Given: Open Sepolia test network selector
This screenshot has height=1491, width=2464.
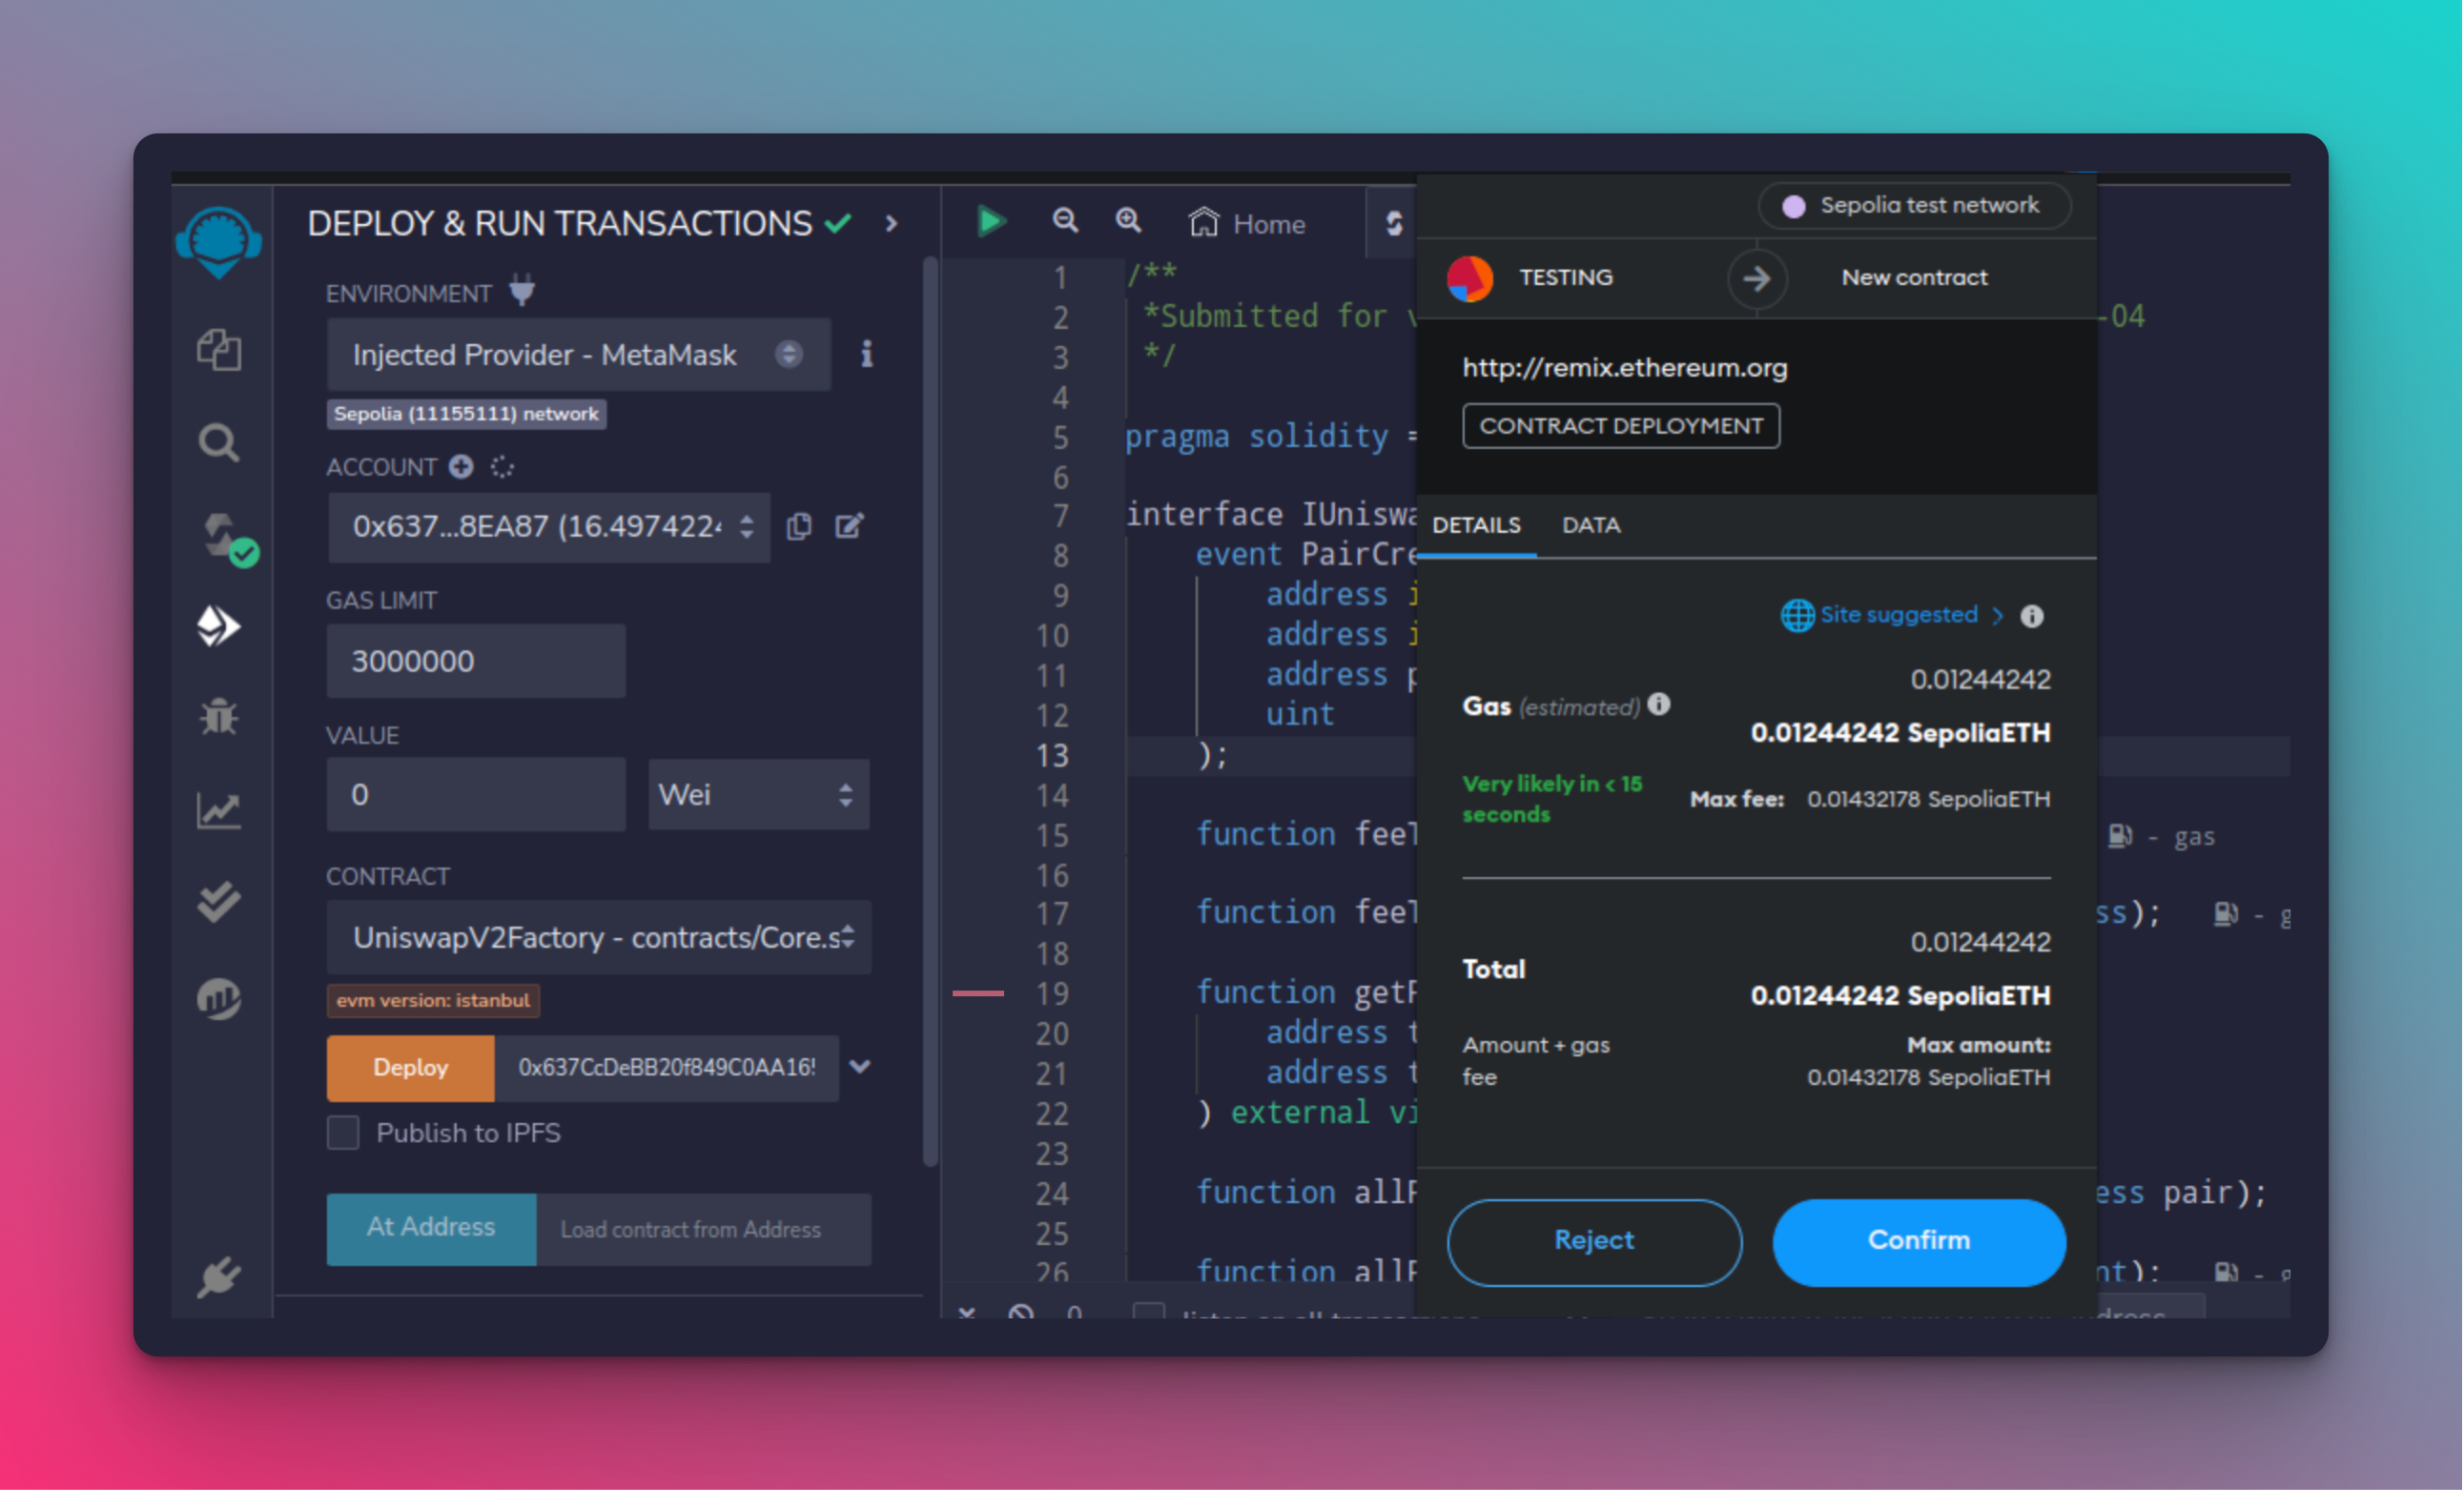Looking at the screenshot, I should 1913,205.
